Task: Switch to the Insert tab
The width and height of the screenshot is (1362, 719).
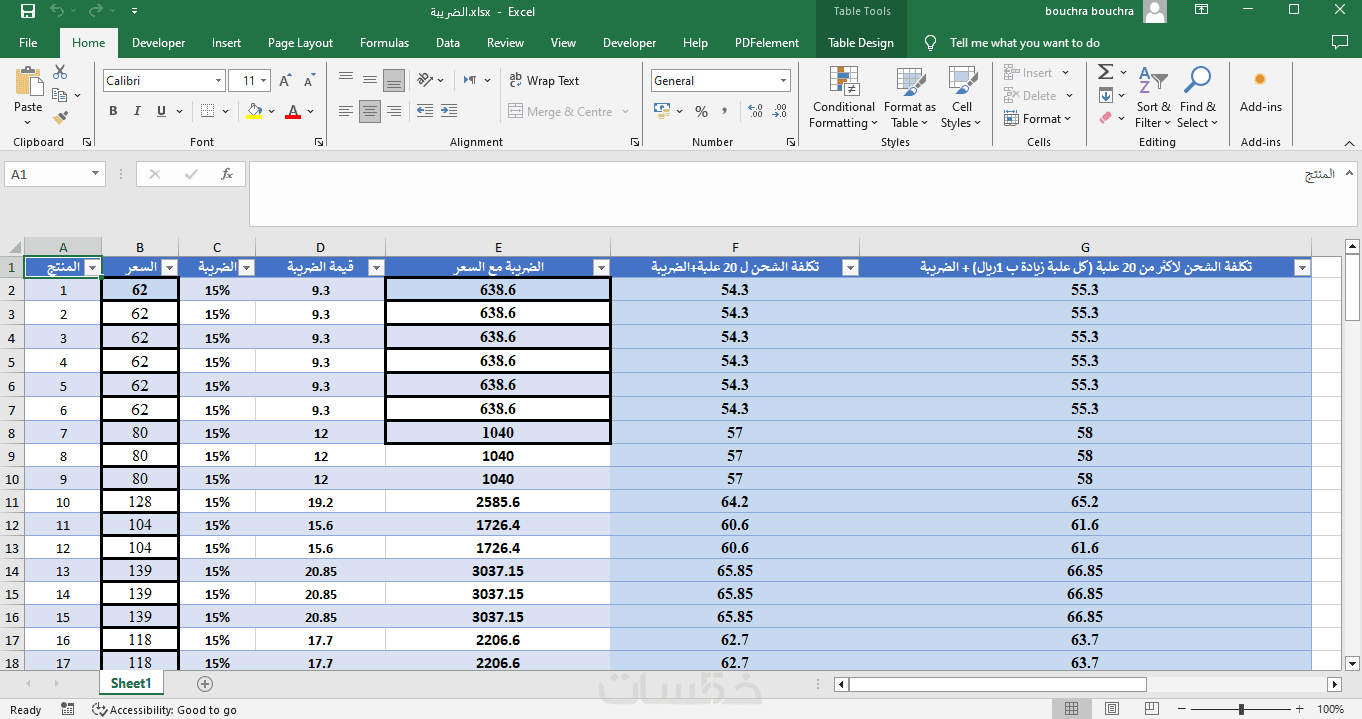Action: pos(226,43)
